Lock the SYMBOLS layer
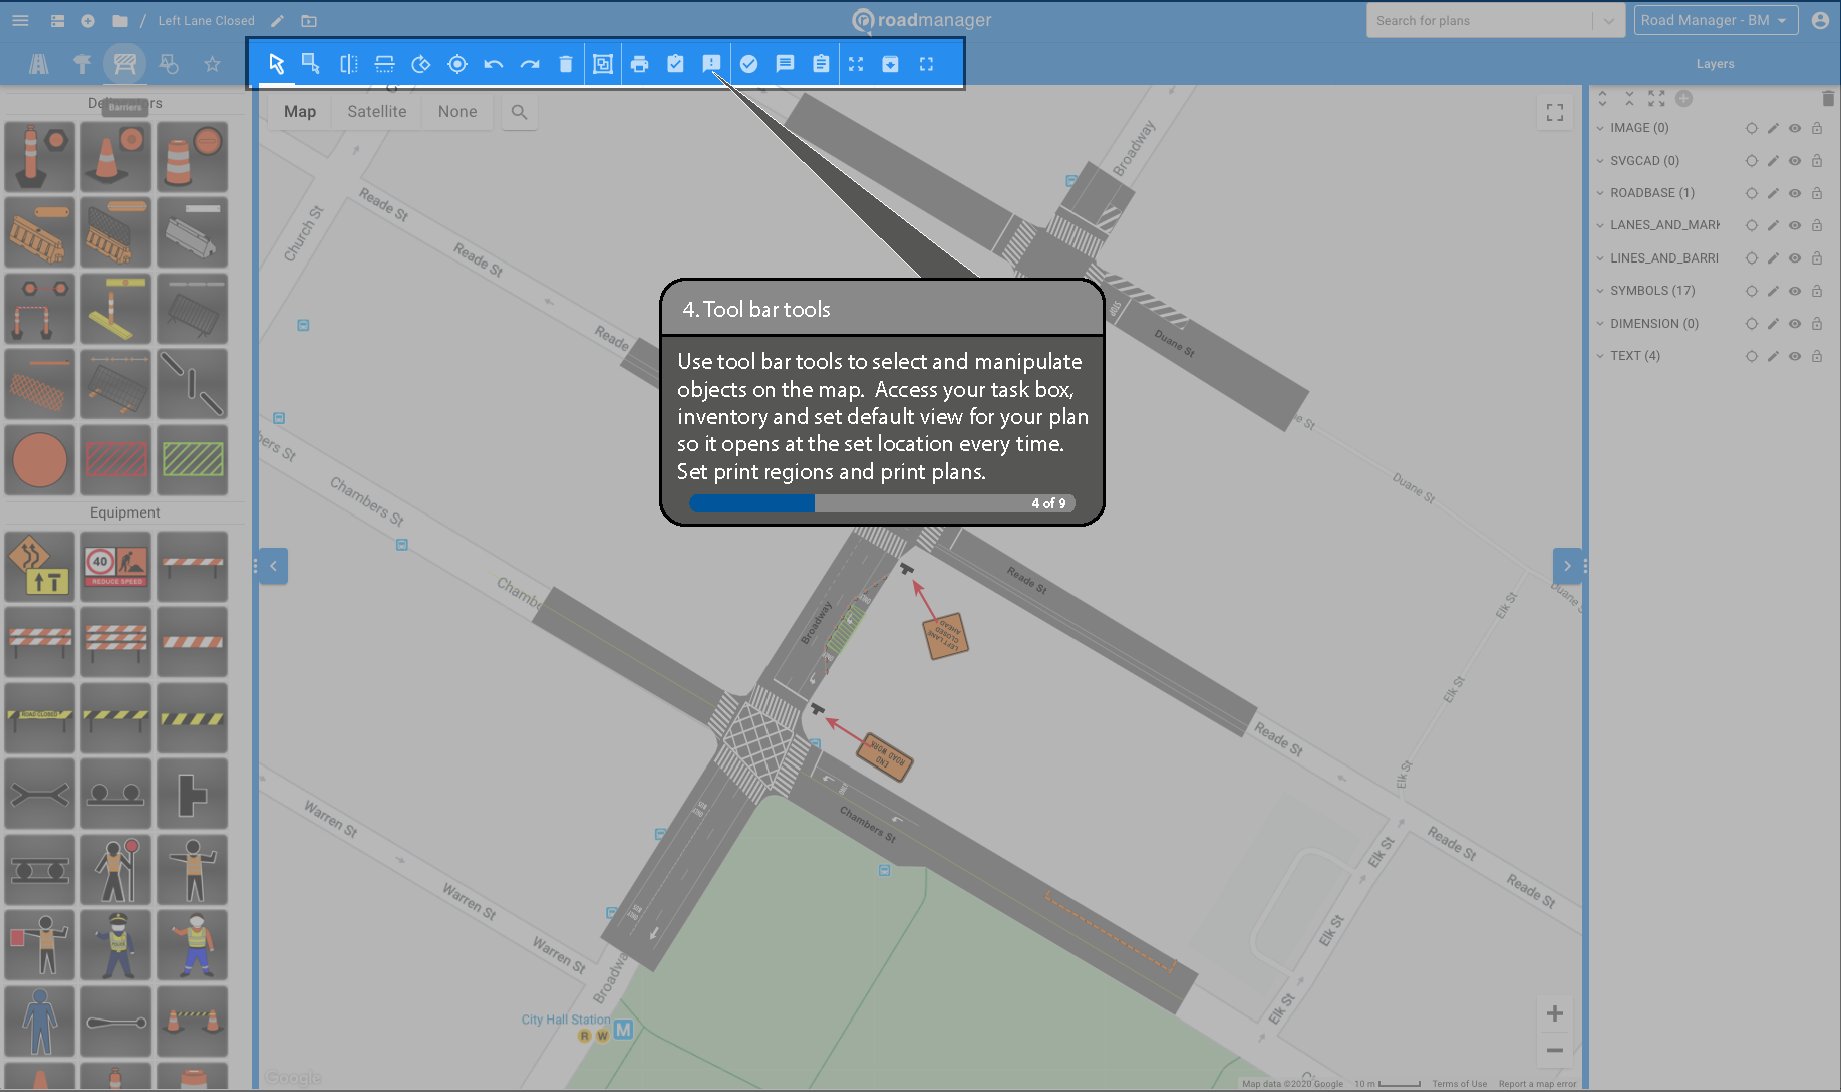The width and height of the screenshot is (1841, 1092). pyautogui.click(x=1817, y=291)
